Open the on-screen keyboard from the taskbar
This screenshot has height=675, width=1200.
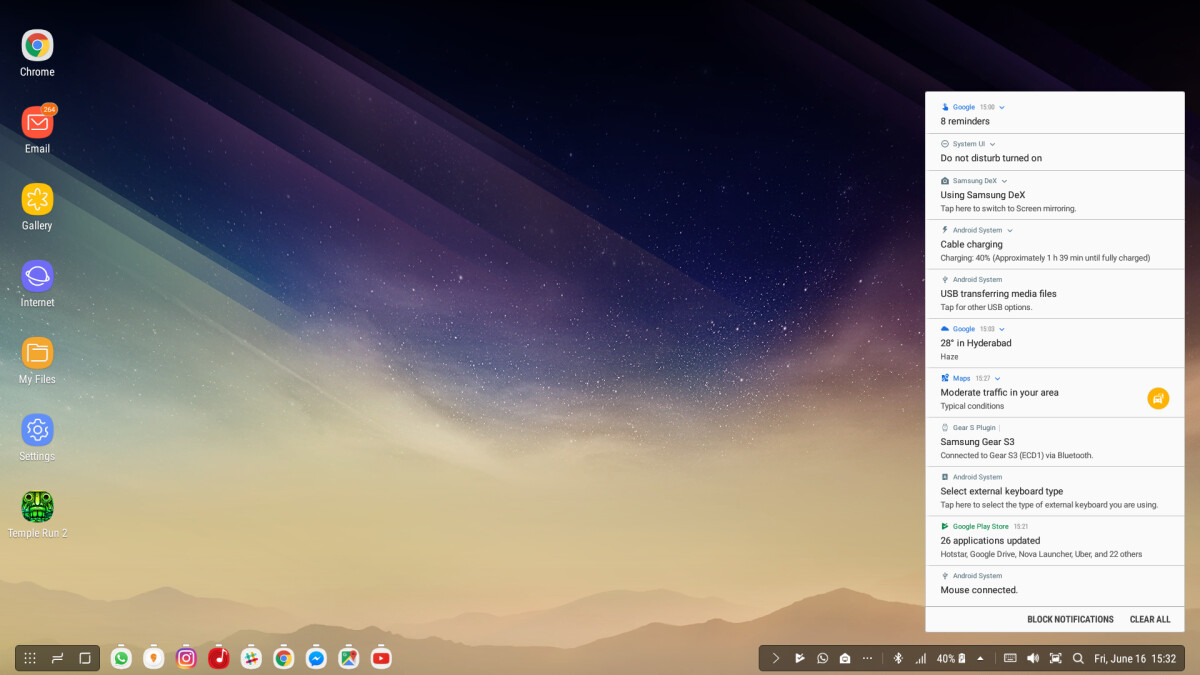(1009, 658)
